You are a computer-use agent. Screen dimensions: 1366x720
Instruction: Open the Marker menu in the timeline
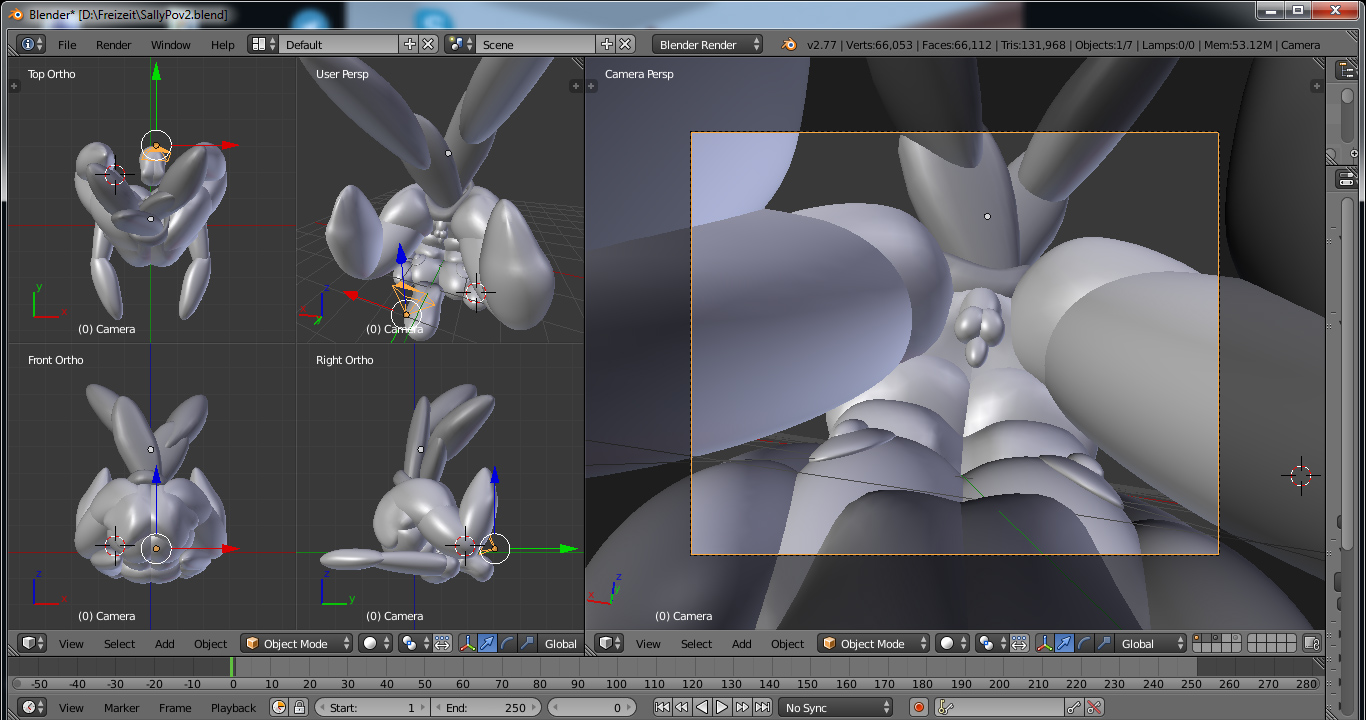[x=122, y=708]
